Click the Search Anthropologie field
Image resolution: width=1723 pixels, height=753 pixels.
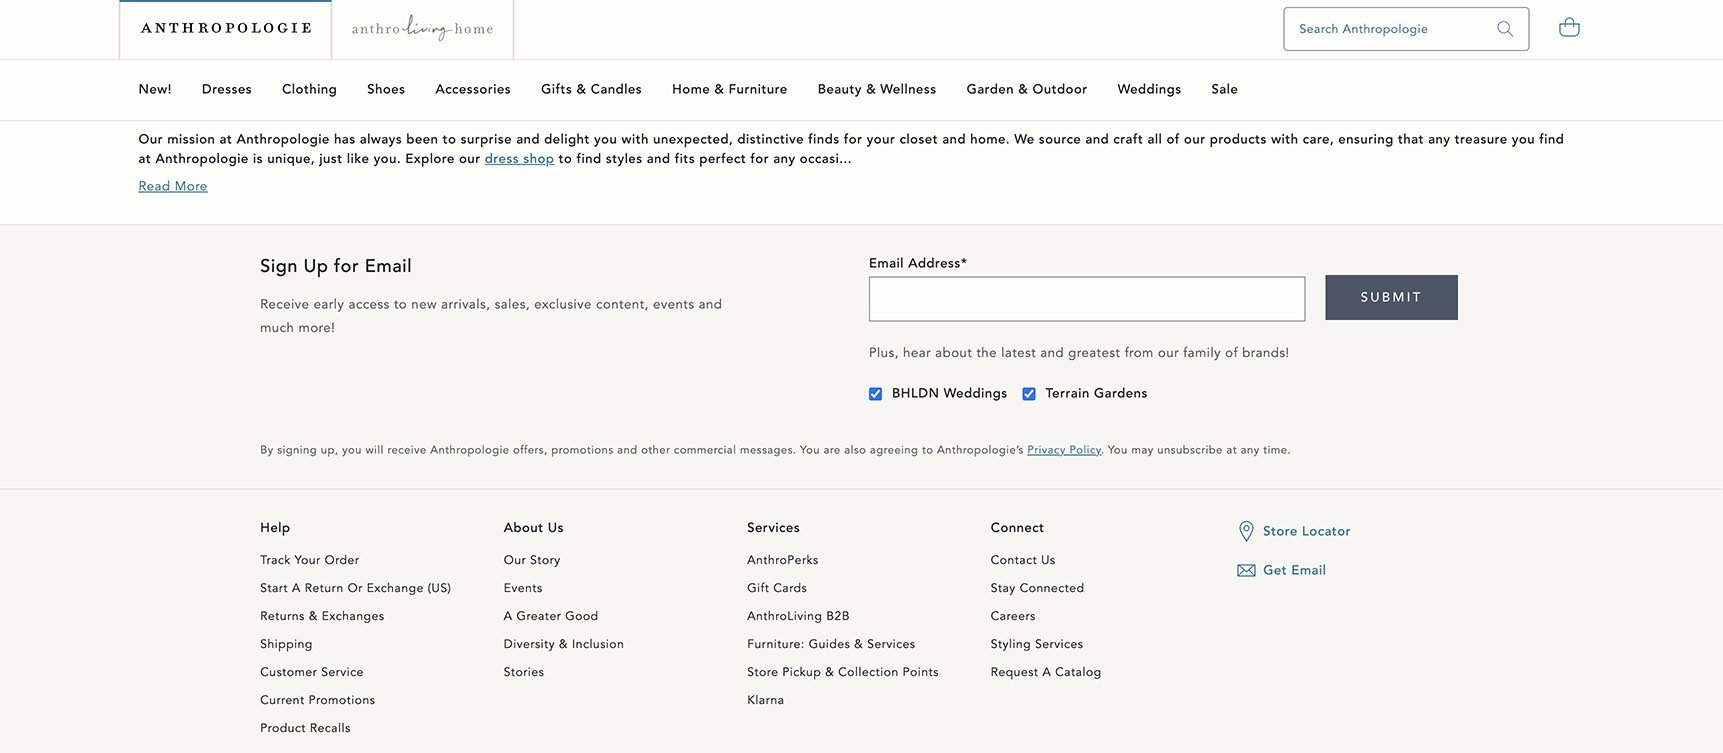coord(1390,29)
